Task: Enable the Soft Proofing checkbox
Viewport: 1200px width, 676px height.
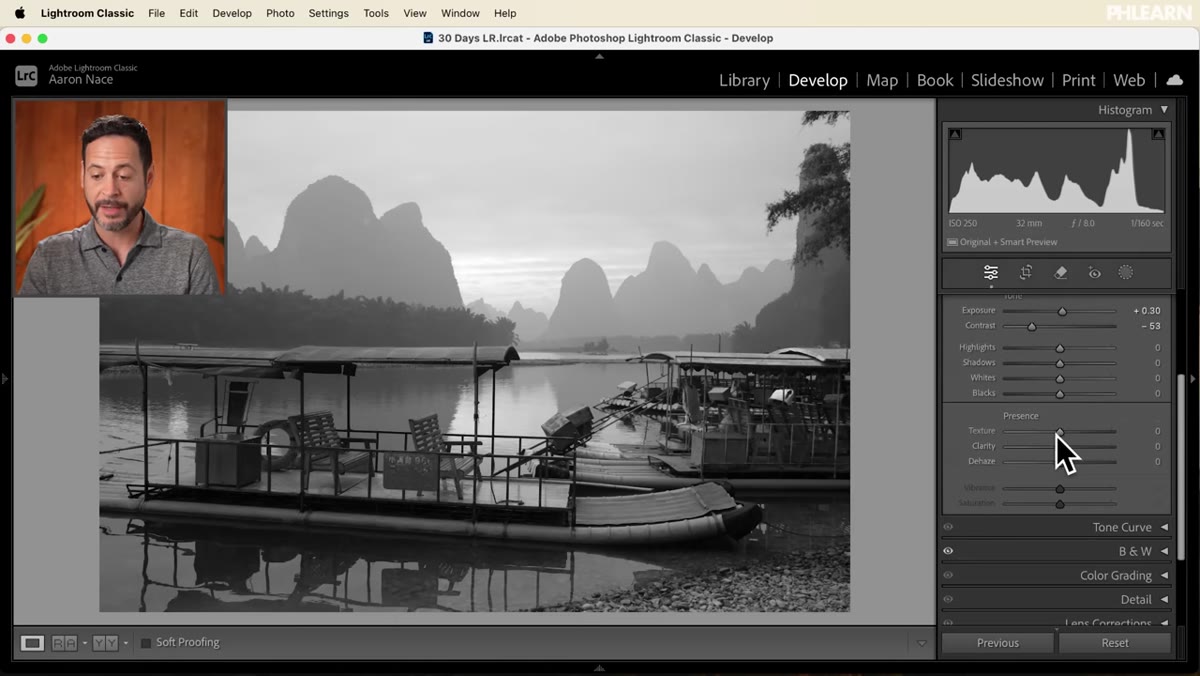Action: tap(146, 643)
